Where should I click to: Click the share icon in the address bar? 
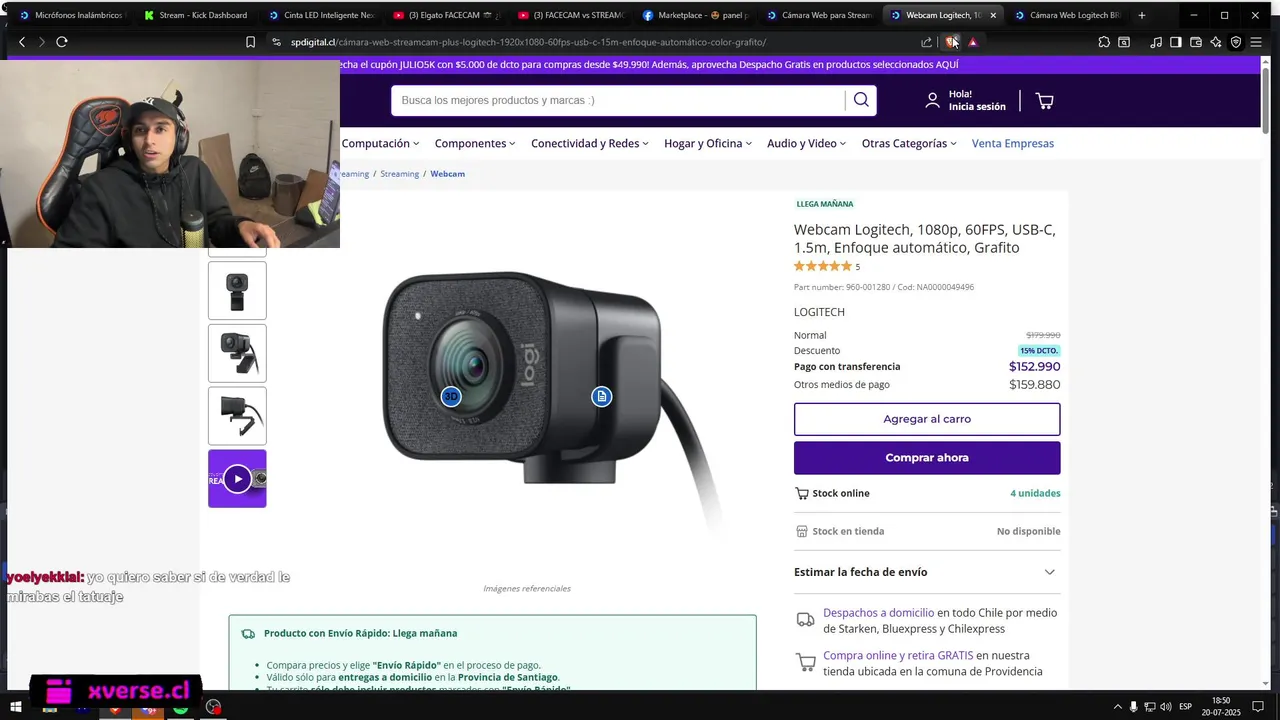pyautogui.click(x=926, y=42)
